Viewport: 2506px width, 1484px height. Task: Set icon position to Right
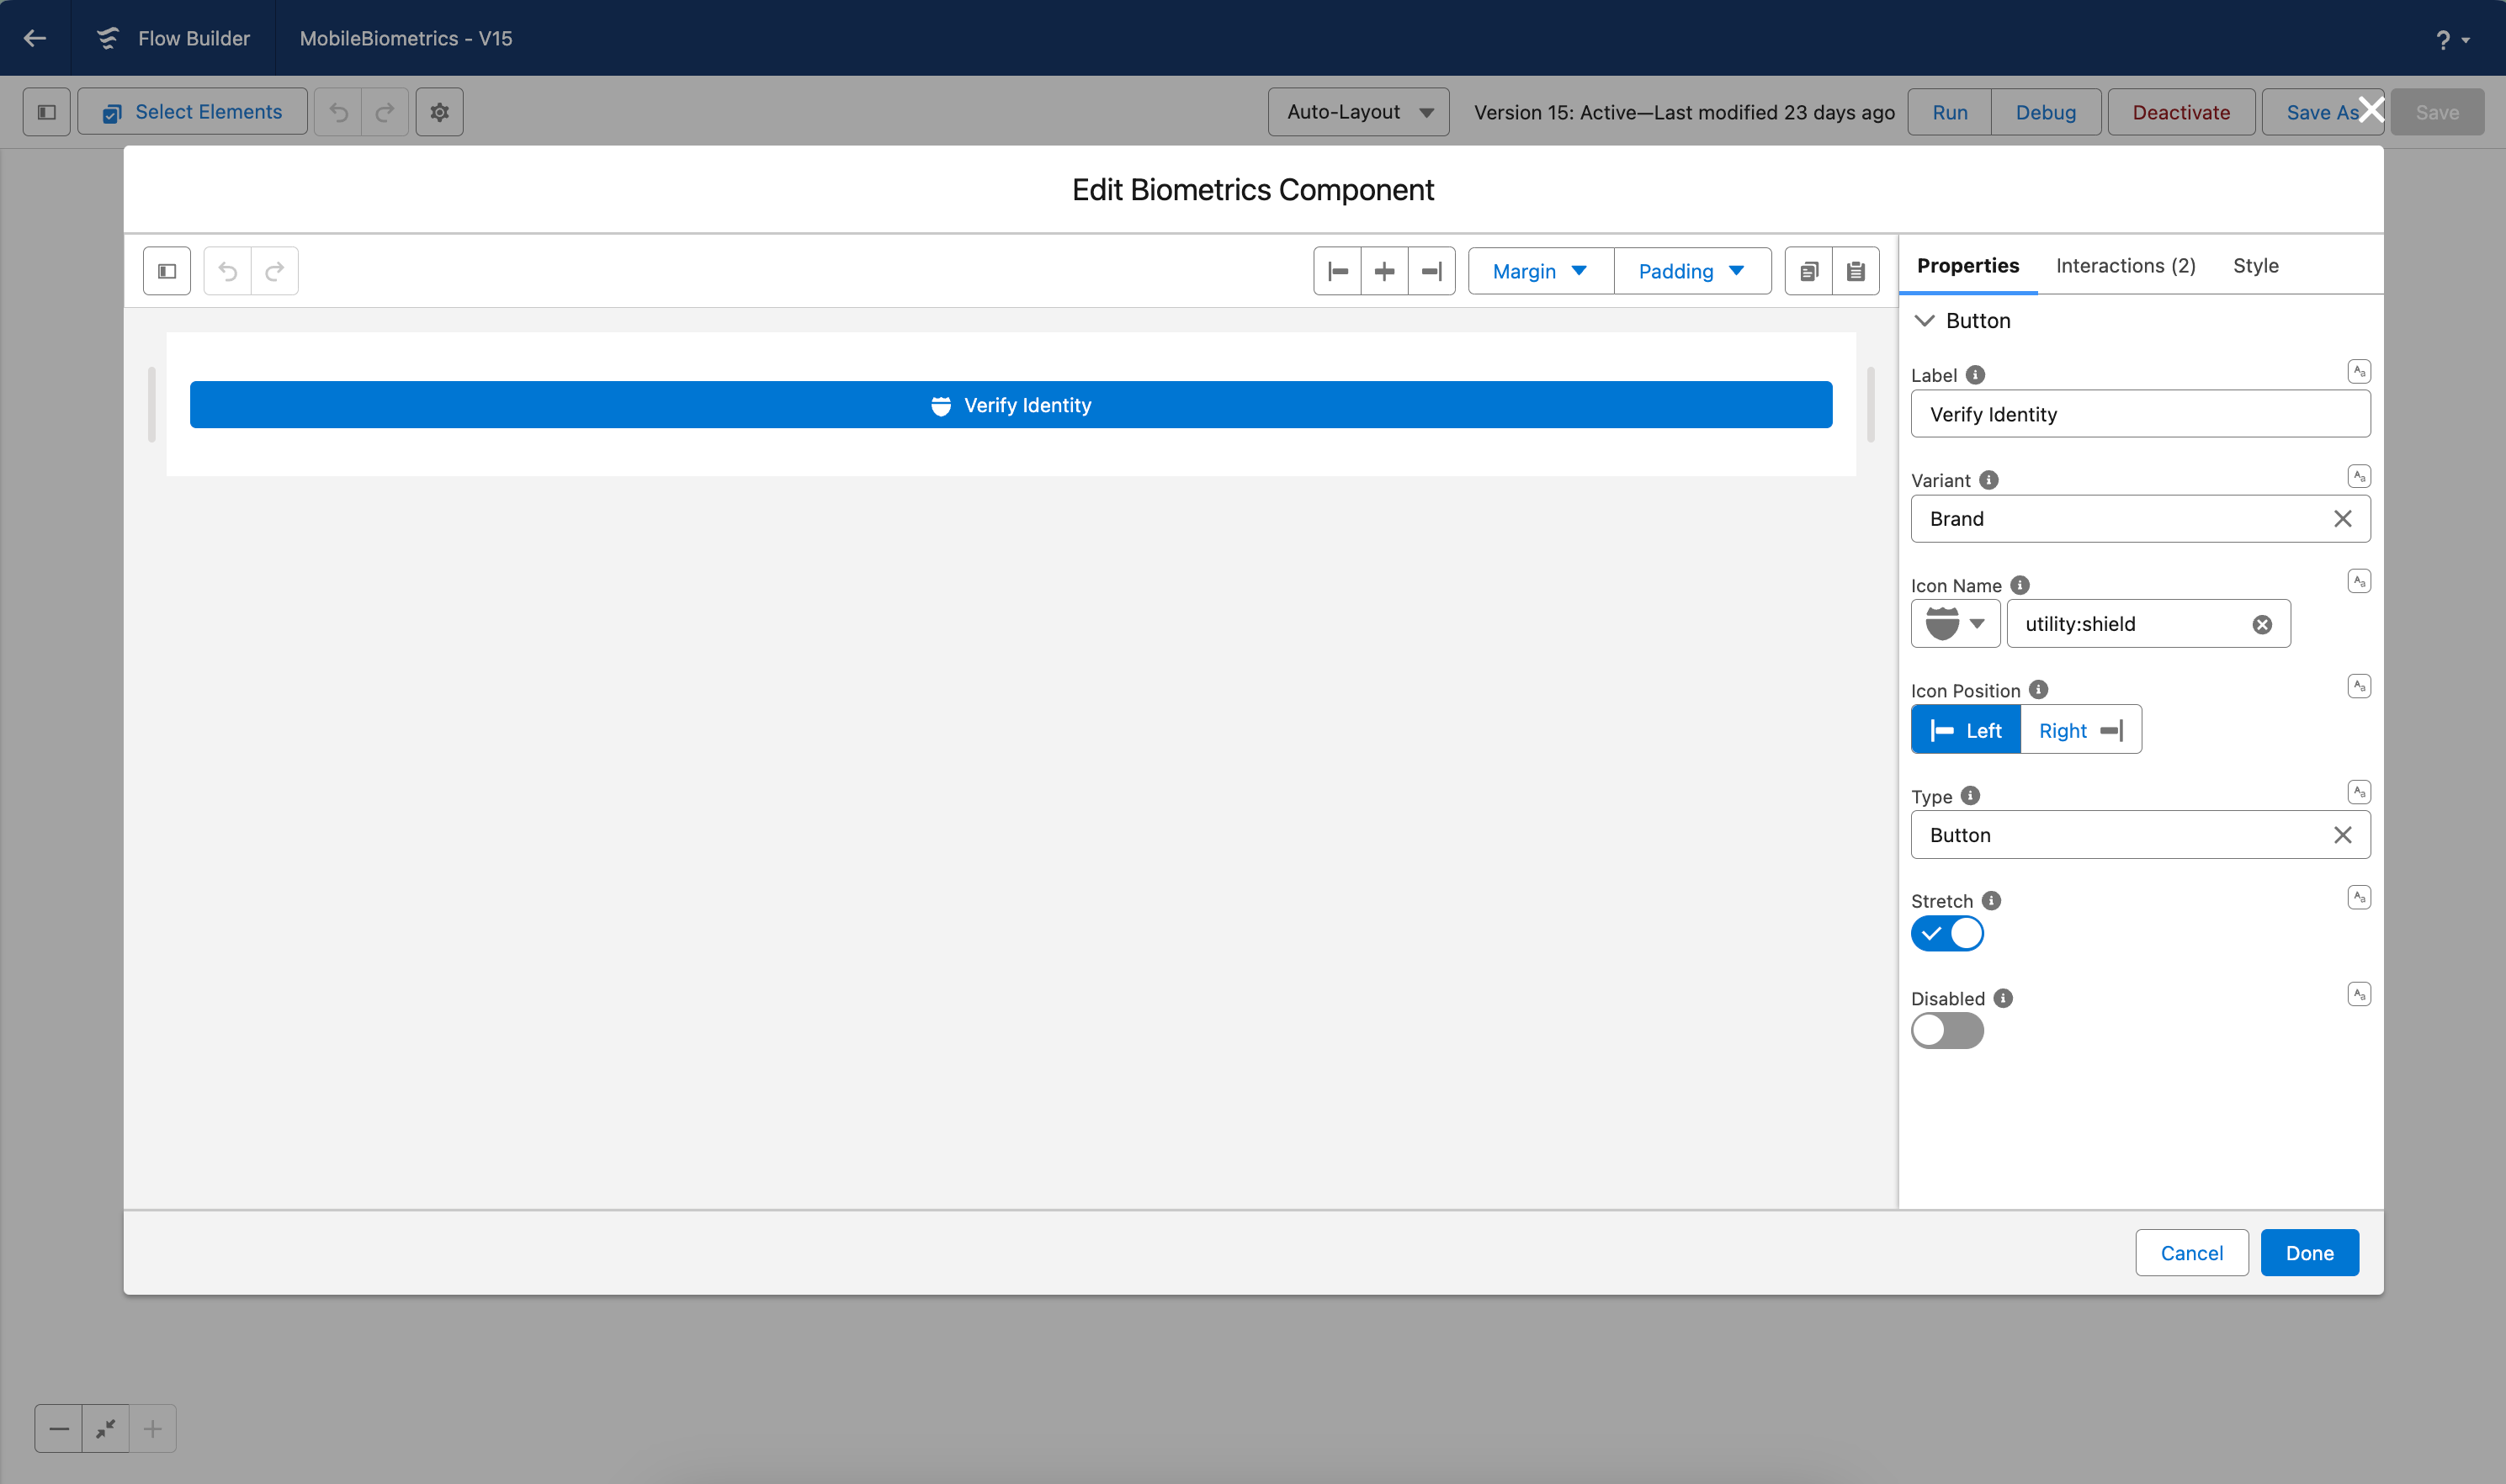pyautogui.click(x=2080, y=730)
